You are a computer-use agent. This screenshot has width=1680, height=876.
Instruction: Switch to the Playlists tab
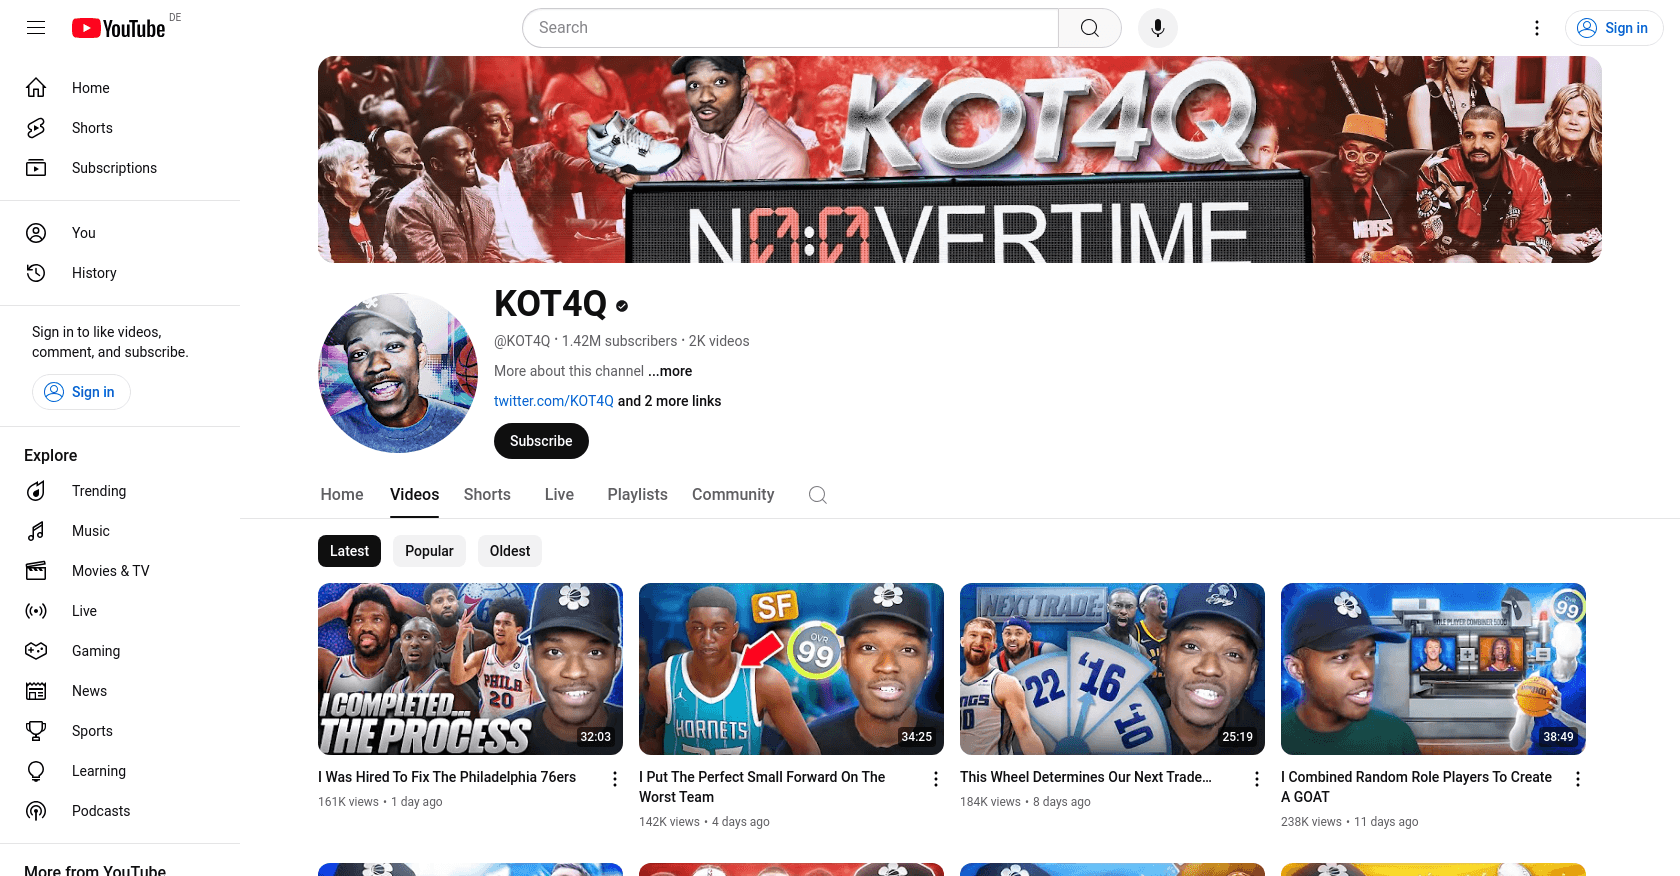pos(637,495)
